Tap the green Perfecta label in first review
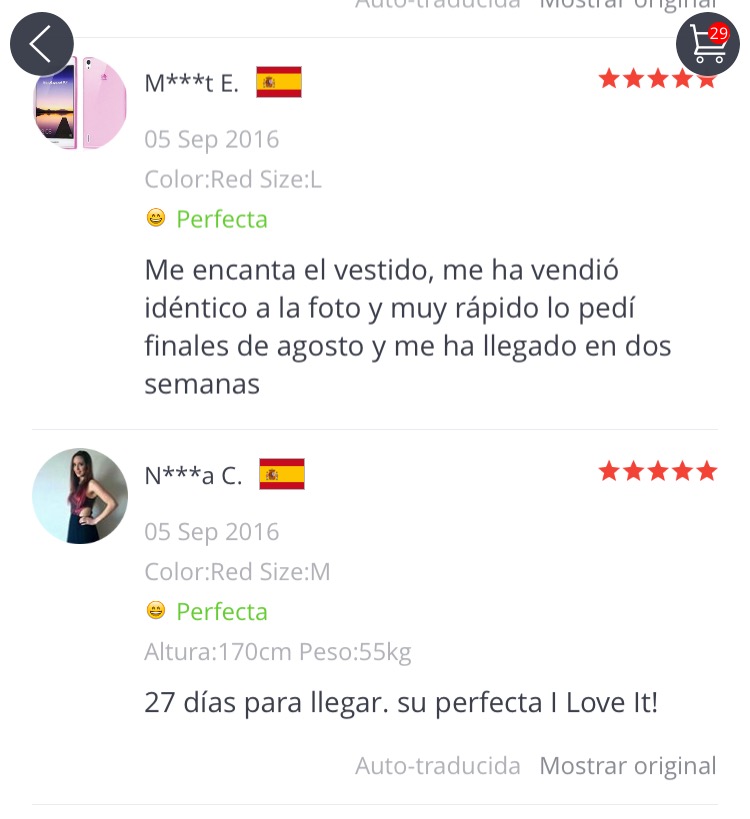This screenshot has width=750, height=819. click(222, 219)
